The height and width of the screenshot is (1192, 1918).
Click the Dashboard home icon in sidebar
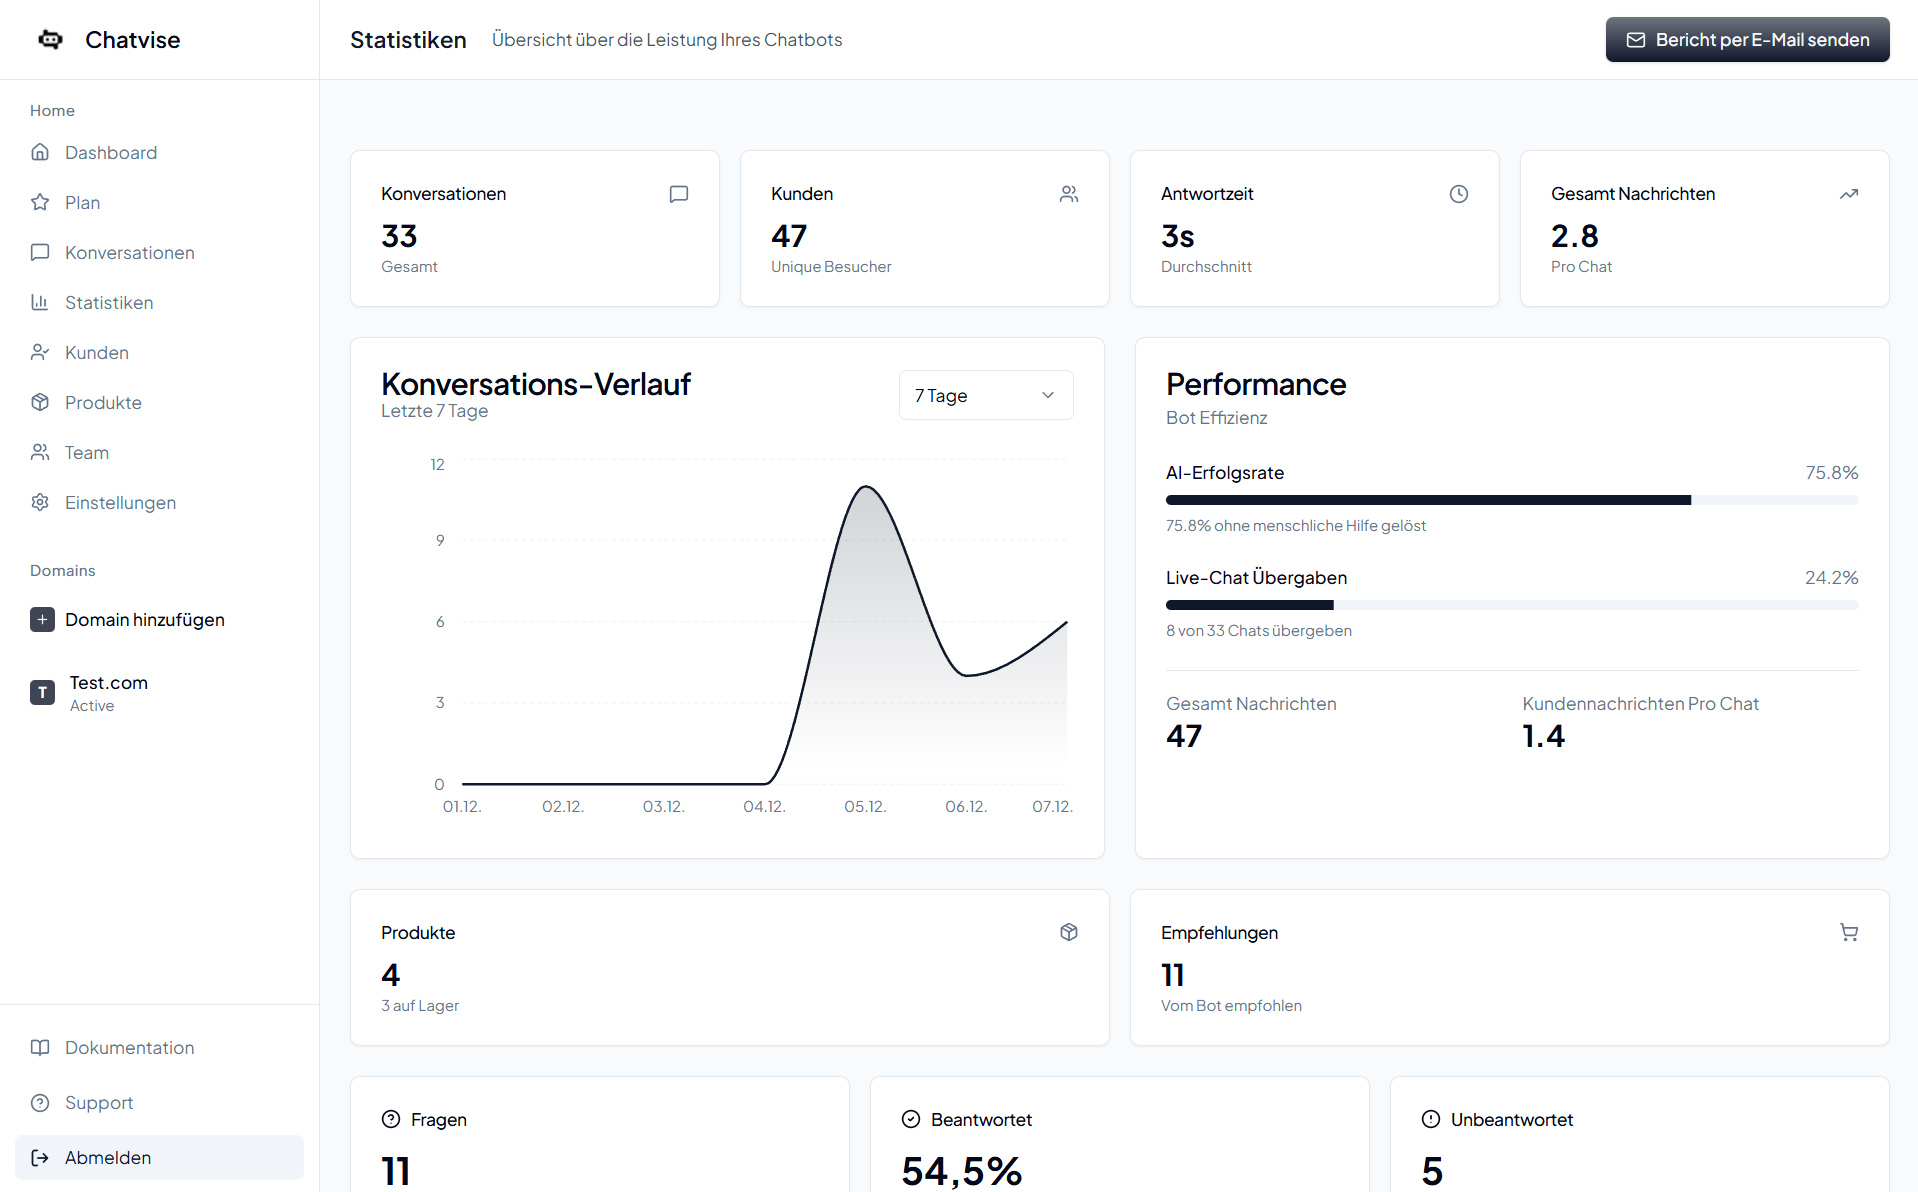click(x=40, y=152)
